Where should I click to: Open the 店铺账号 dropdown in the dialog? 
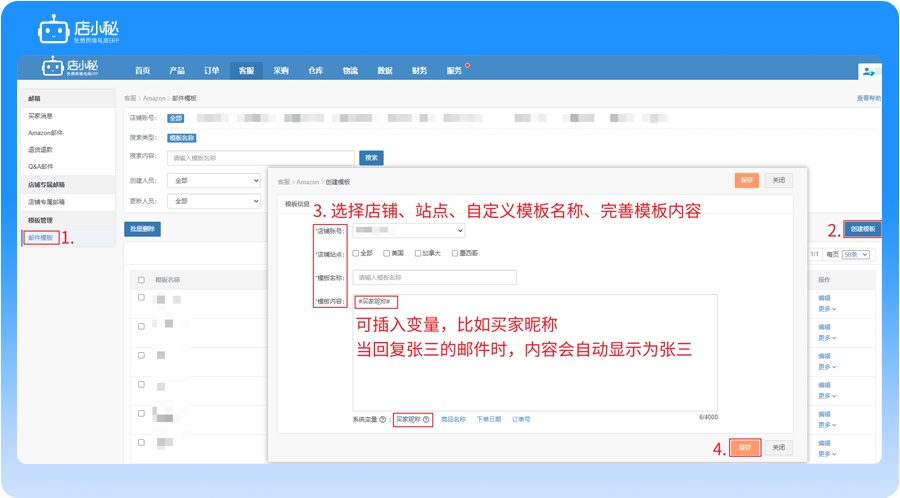[x=409, y=230]
